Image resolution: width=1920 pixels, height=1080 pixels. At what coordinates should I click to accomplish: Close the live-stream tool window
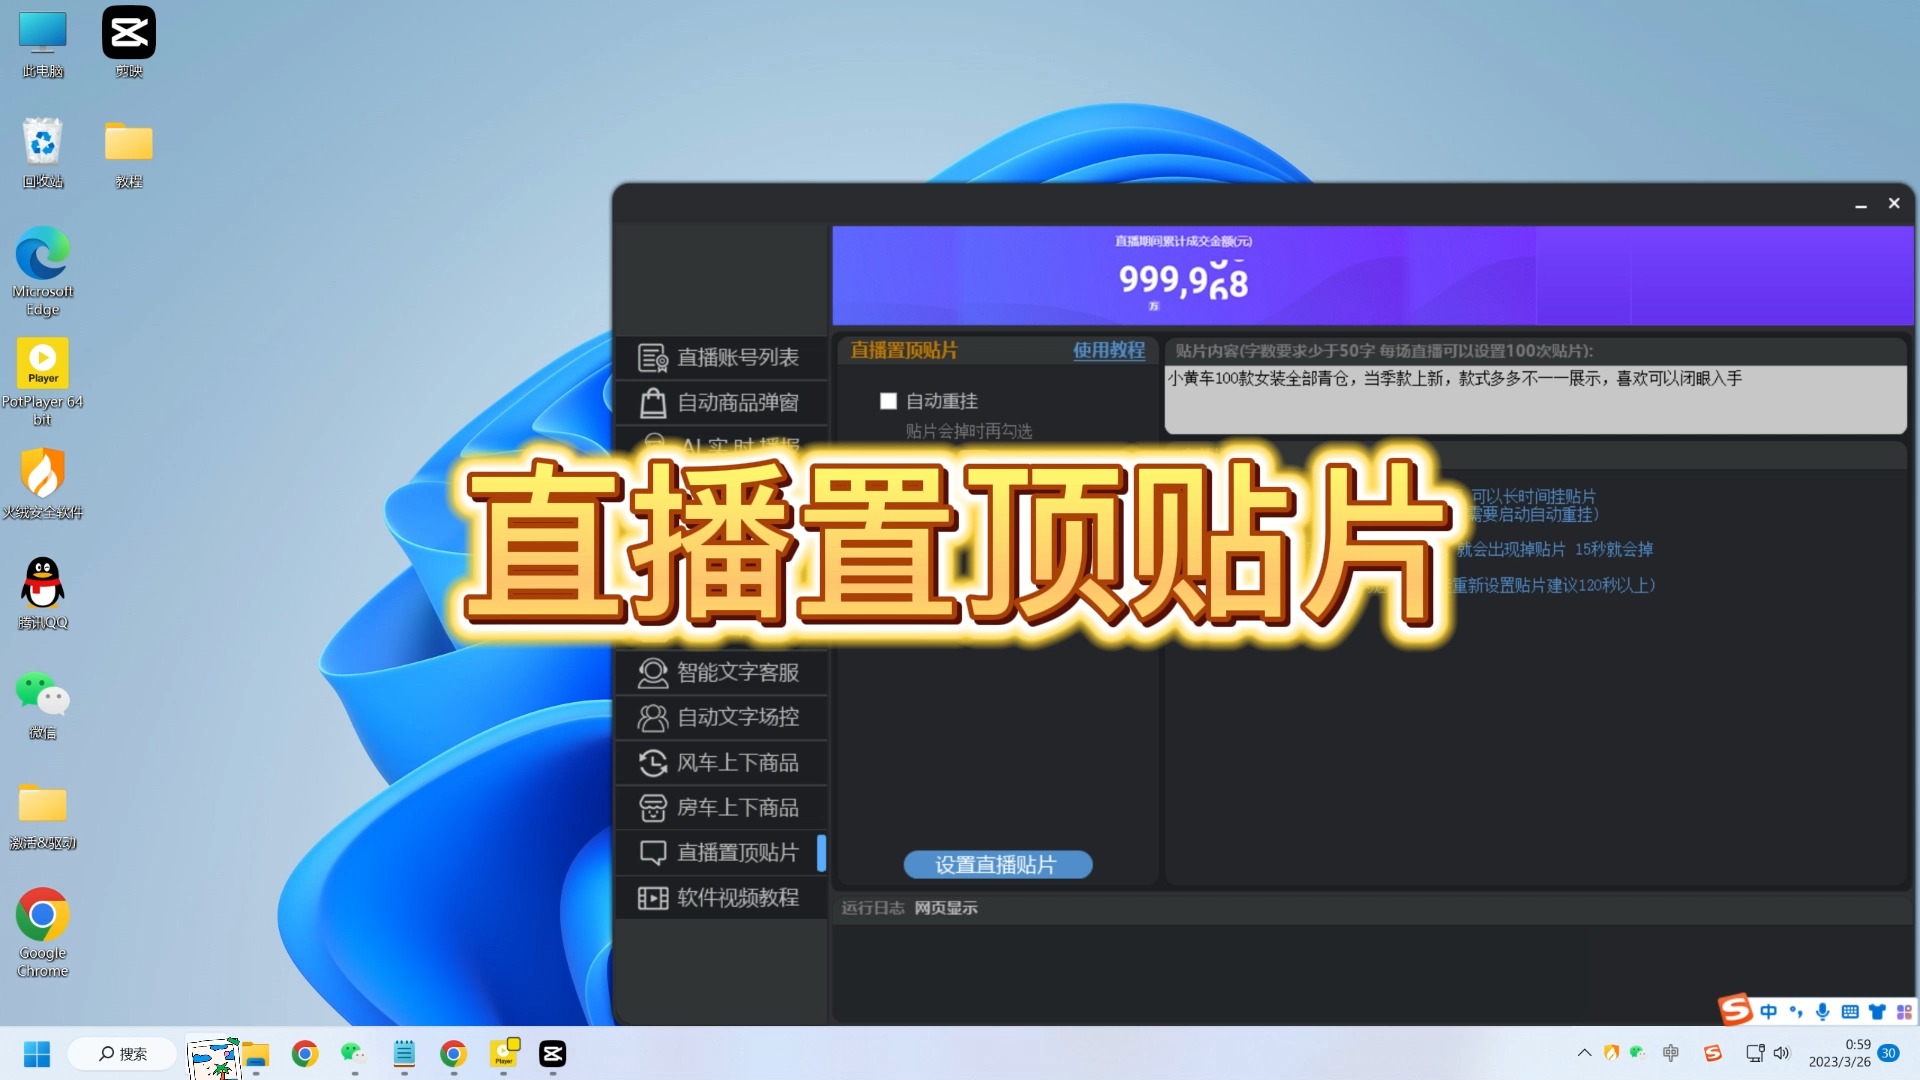[1894, 203]
